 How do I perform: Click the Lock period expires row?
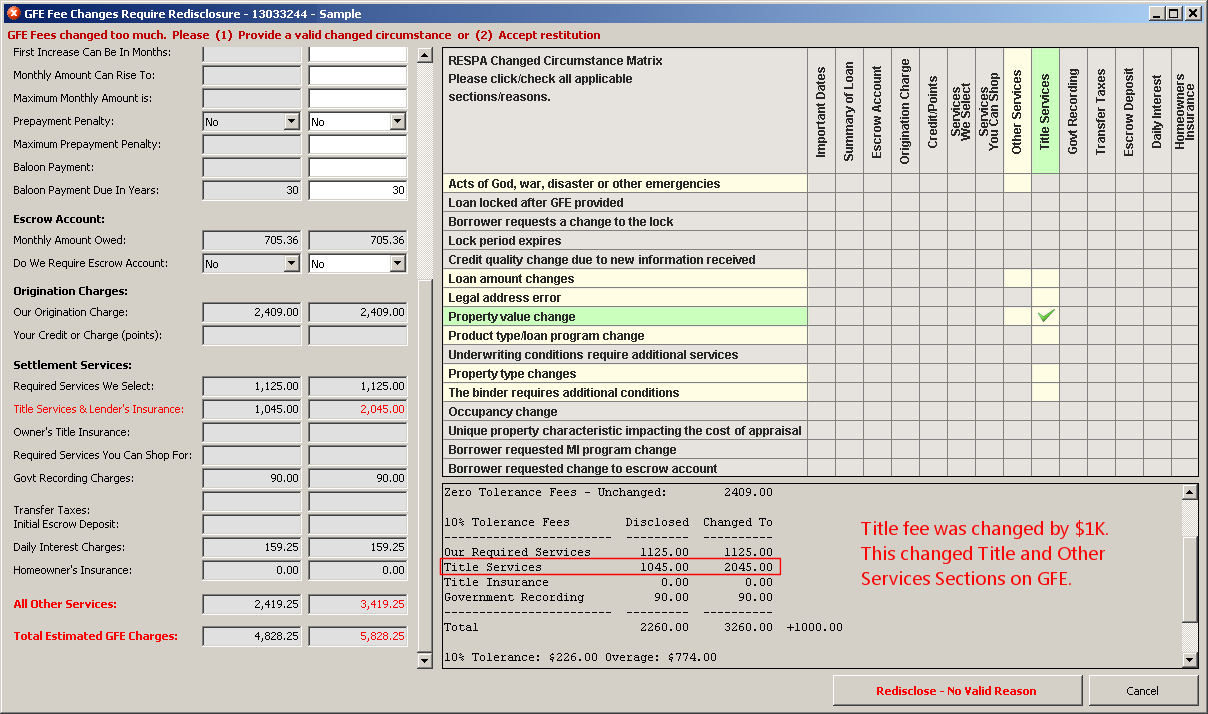click(625, 240)
